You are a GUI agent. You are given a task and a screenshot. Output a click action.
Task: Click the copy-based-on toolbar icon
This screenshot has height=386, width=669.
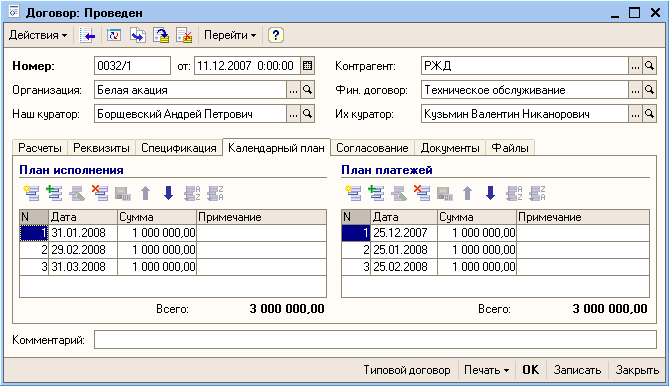137,35
